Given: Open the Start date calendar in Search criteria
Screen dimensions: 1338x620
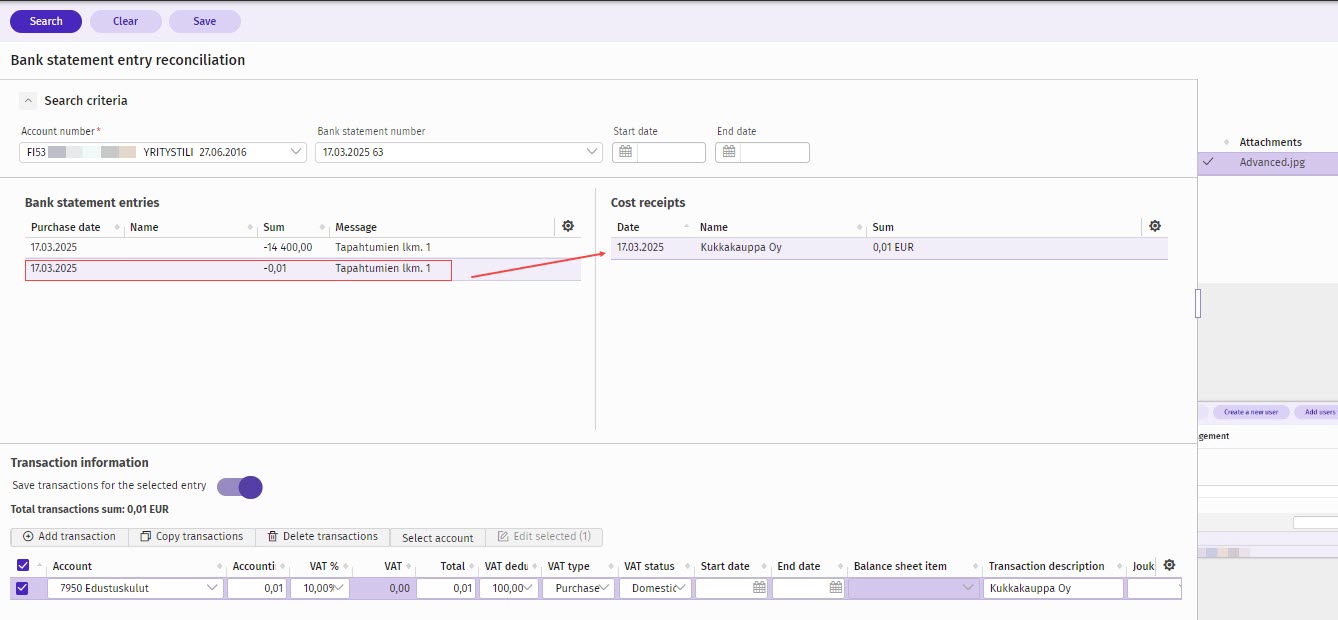Looking at the screenshot, I should click(x=625, y=152).
